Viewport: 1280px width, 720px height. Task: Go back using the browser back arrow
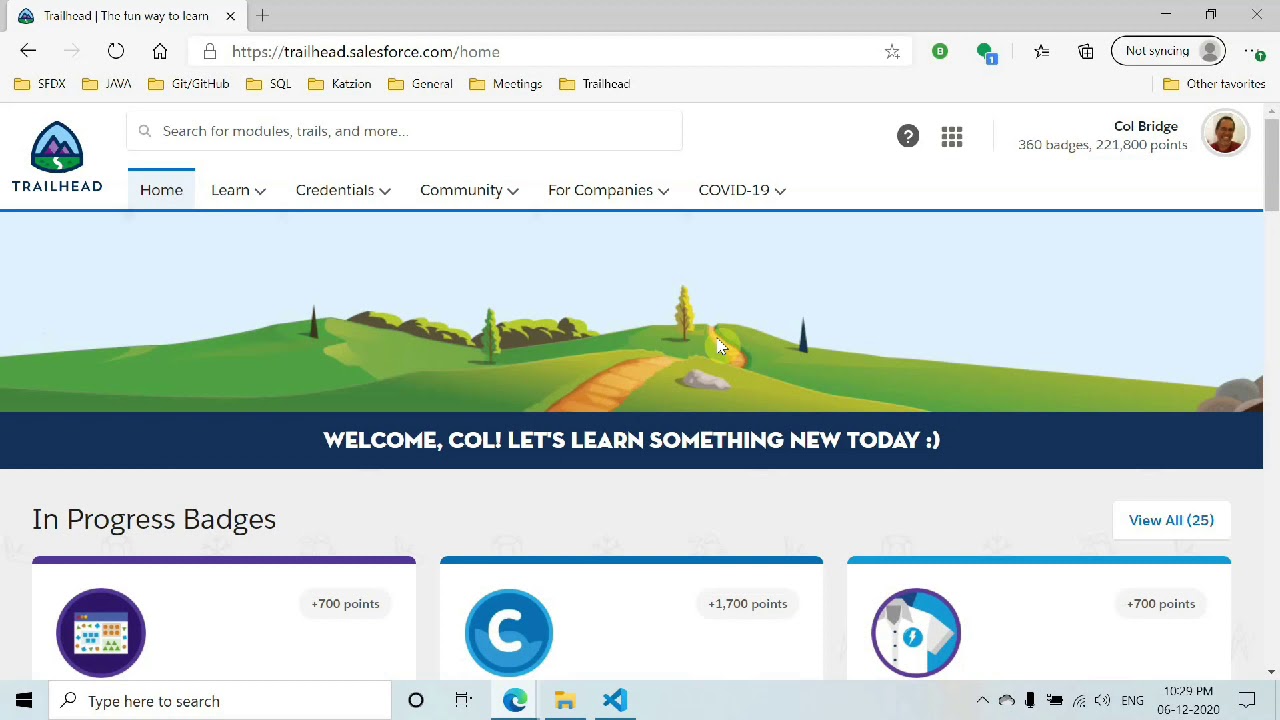[28, 51]
